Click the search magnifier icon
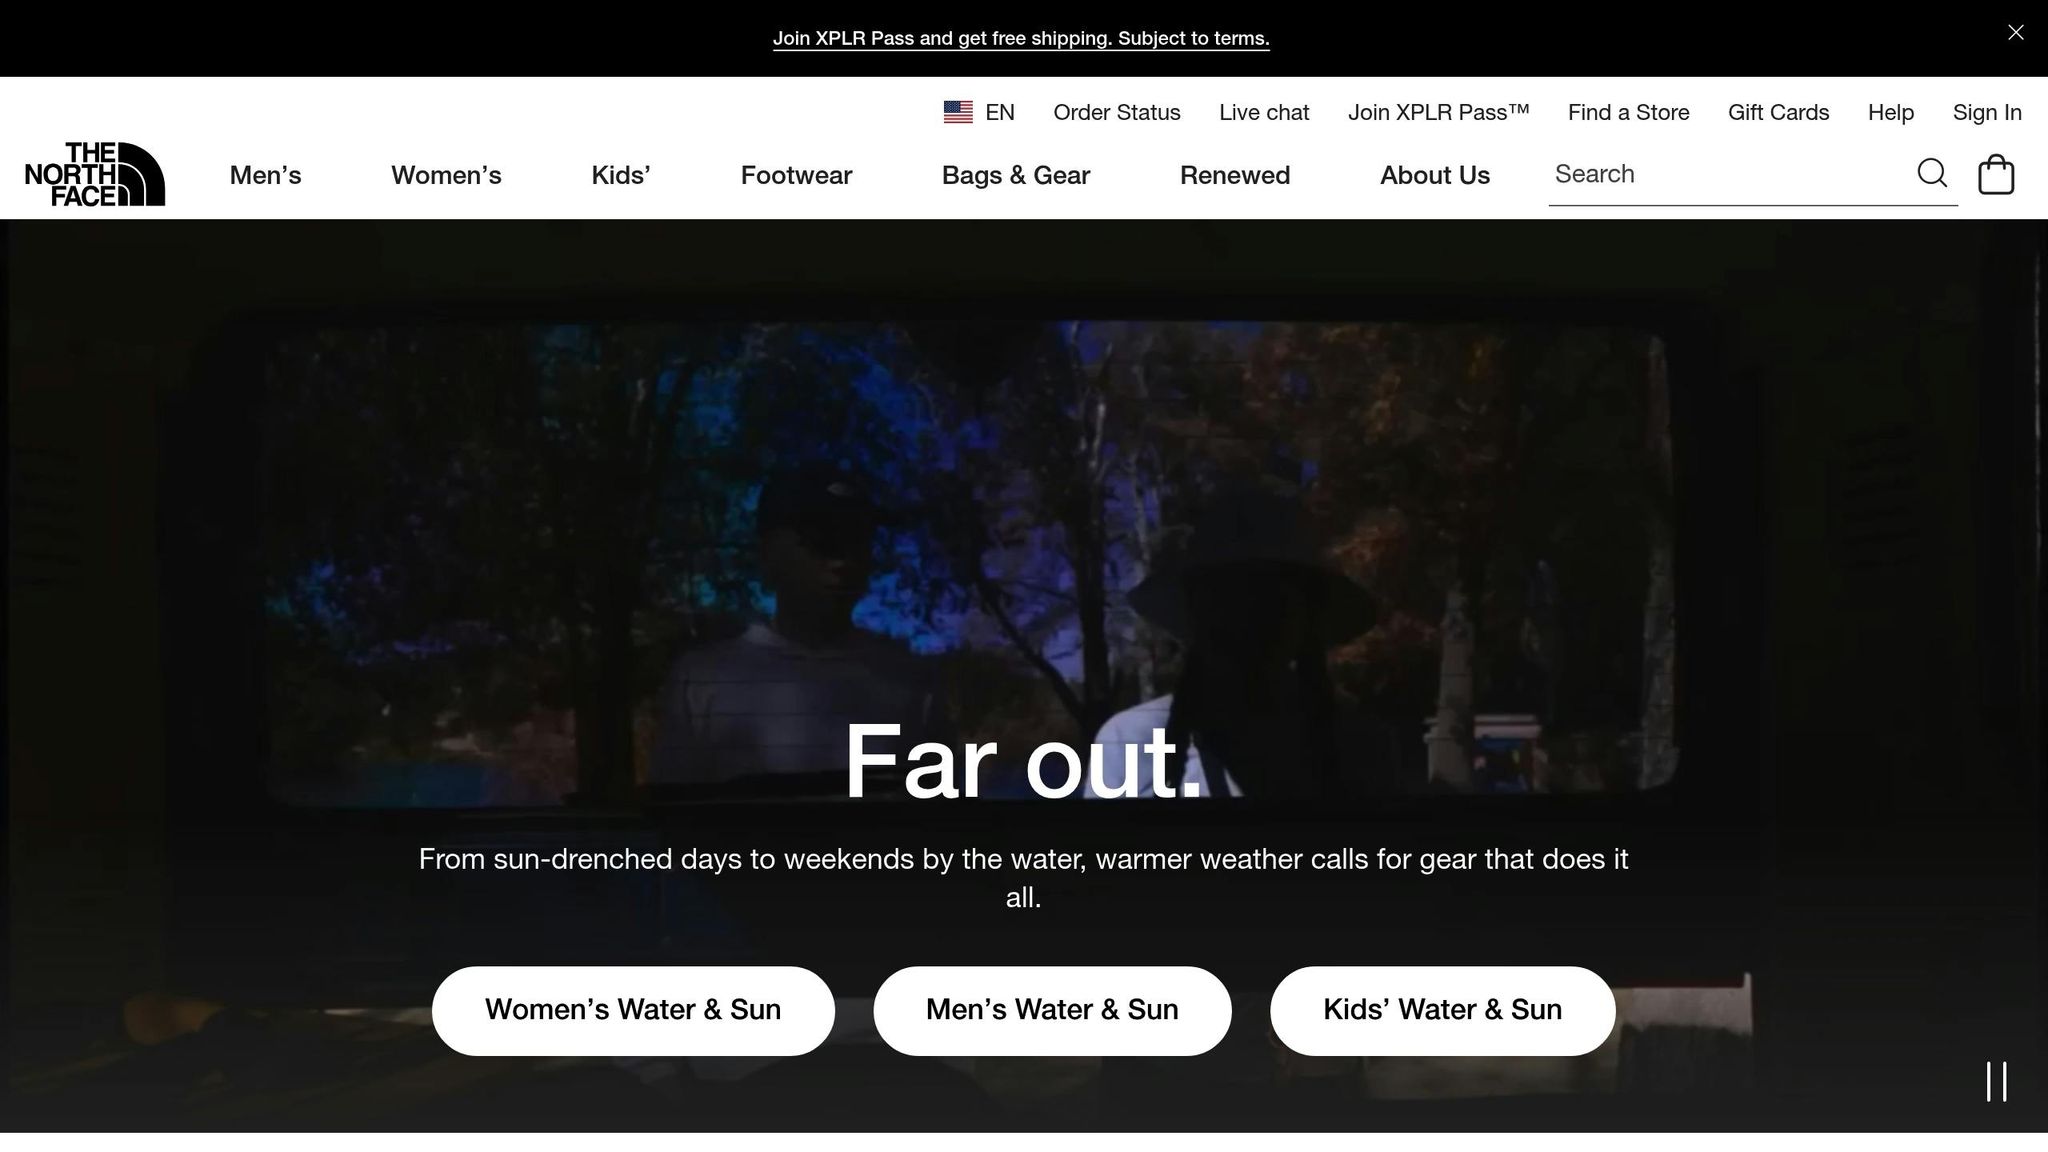 [x=1932, y=173]
